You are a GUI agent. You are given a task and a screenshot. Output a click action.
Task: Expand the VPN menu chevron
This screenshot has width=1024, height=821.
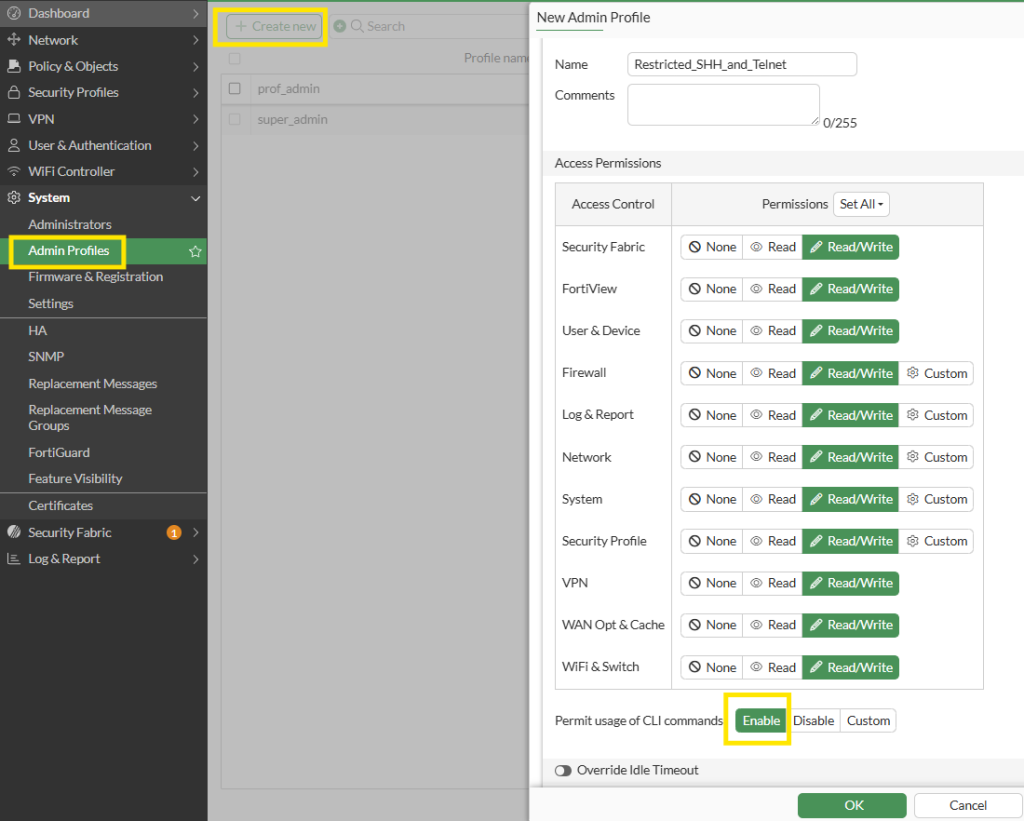pos(195,119)
